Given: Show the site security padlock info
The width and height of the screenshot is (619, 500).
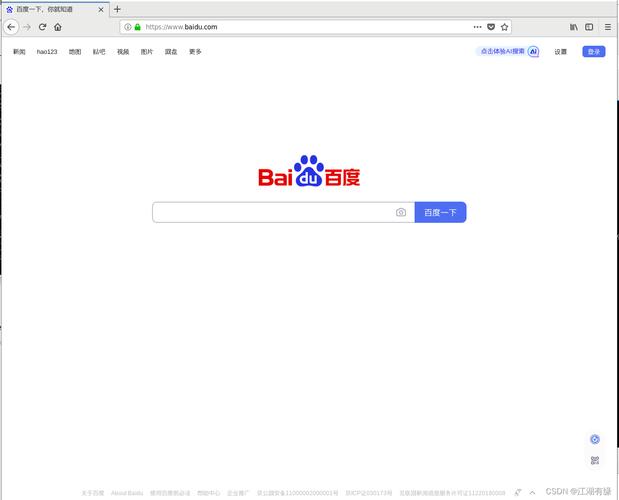Looking at the screenshot, I should click(x=137, y=27).
